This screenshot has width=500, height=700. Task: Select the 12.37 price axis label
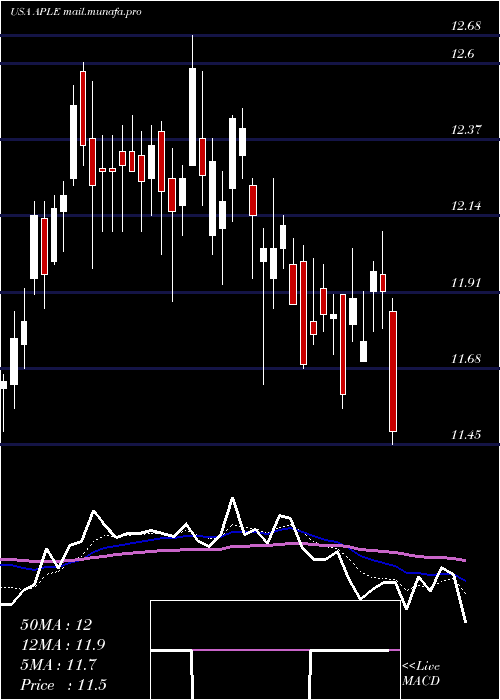[x=466, y=130]
